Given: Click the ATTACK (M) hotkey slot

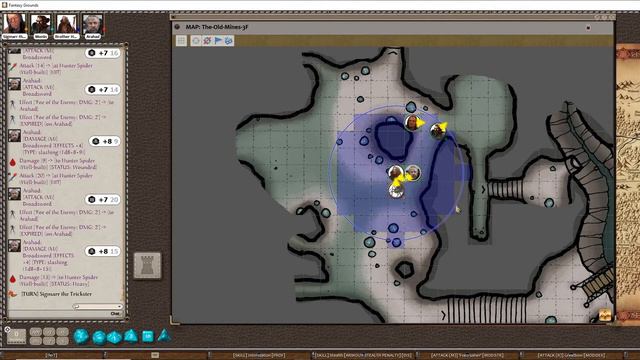Looking at the screenshot, I should pos(468,356).
